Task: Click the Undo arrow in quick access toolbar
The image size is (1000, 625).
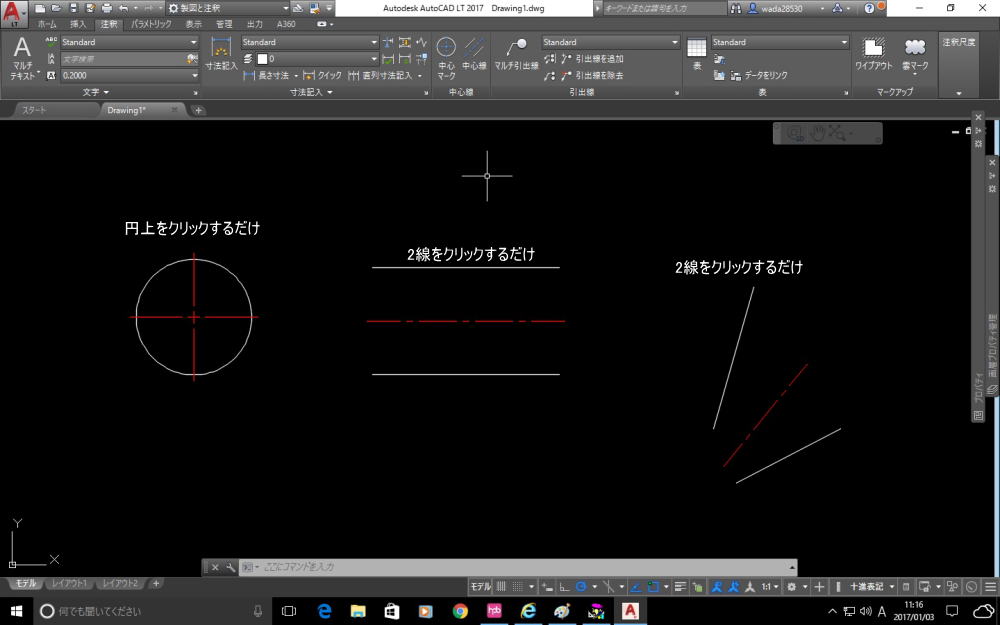Action: coord(123,8)
